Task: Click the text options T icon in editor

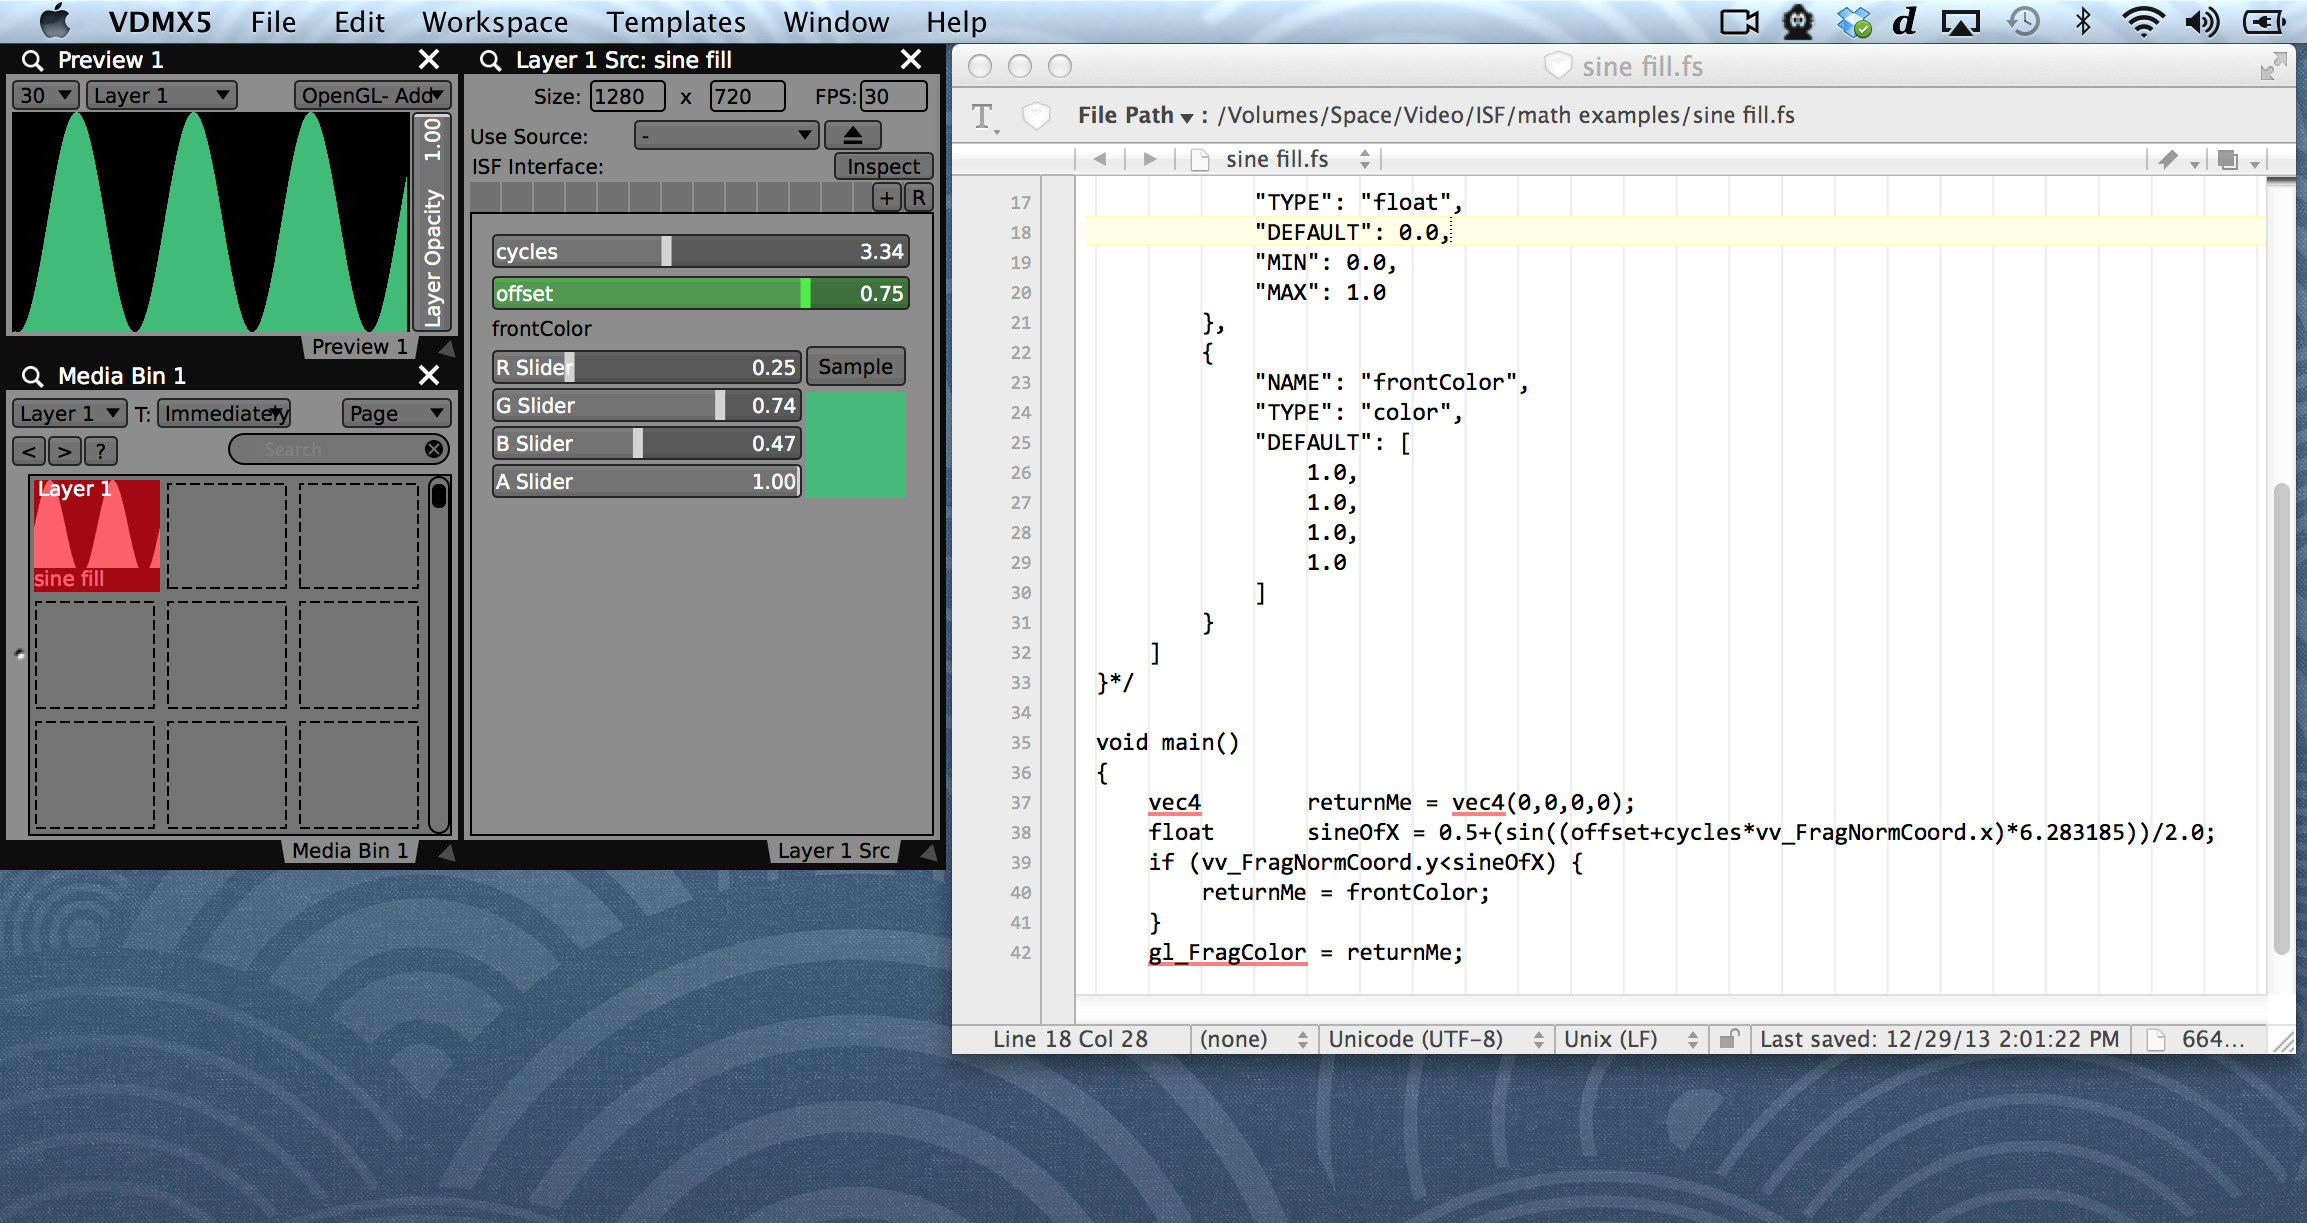Action: point(984,117)
